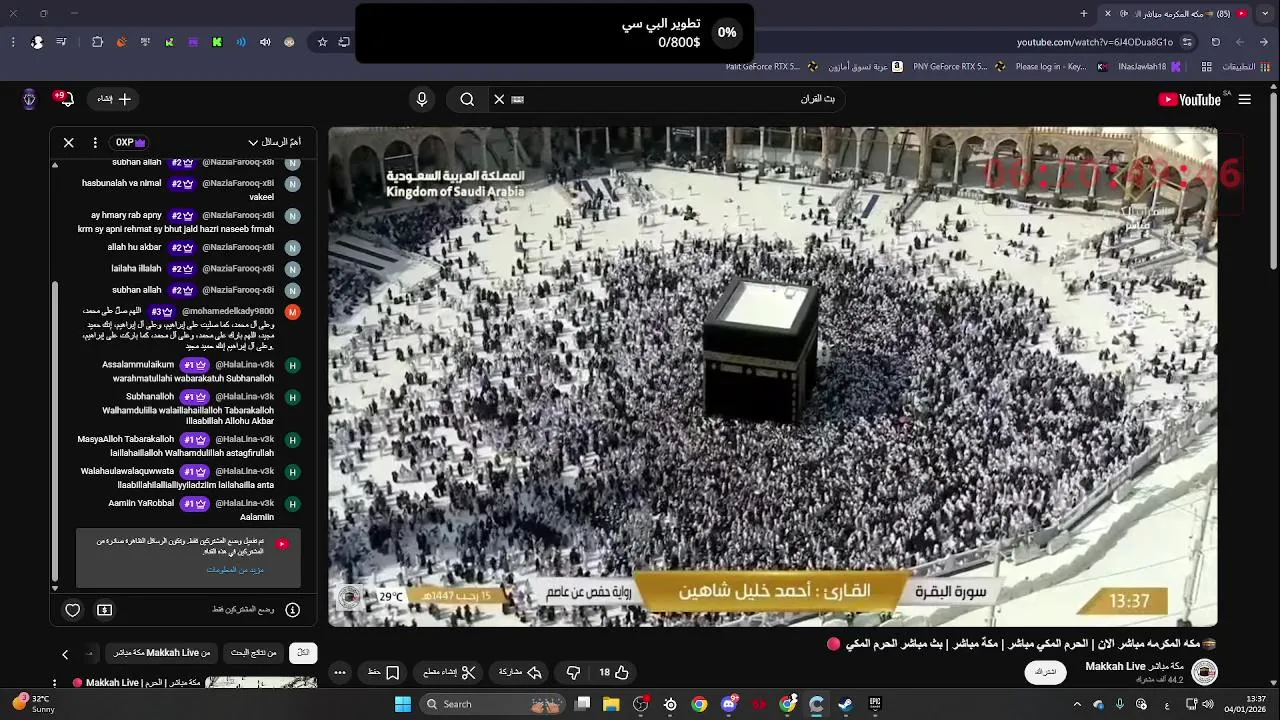Screen dimensions: 1280x720
Task: Open the info icon next to members-only mode
Action: [x=292, y=610]
